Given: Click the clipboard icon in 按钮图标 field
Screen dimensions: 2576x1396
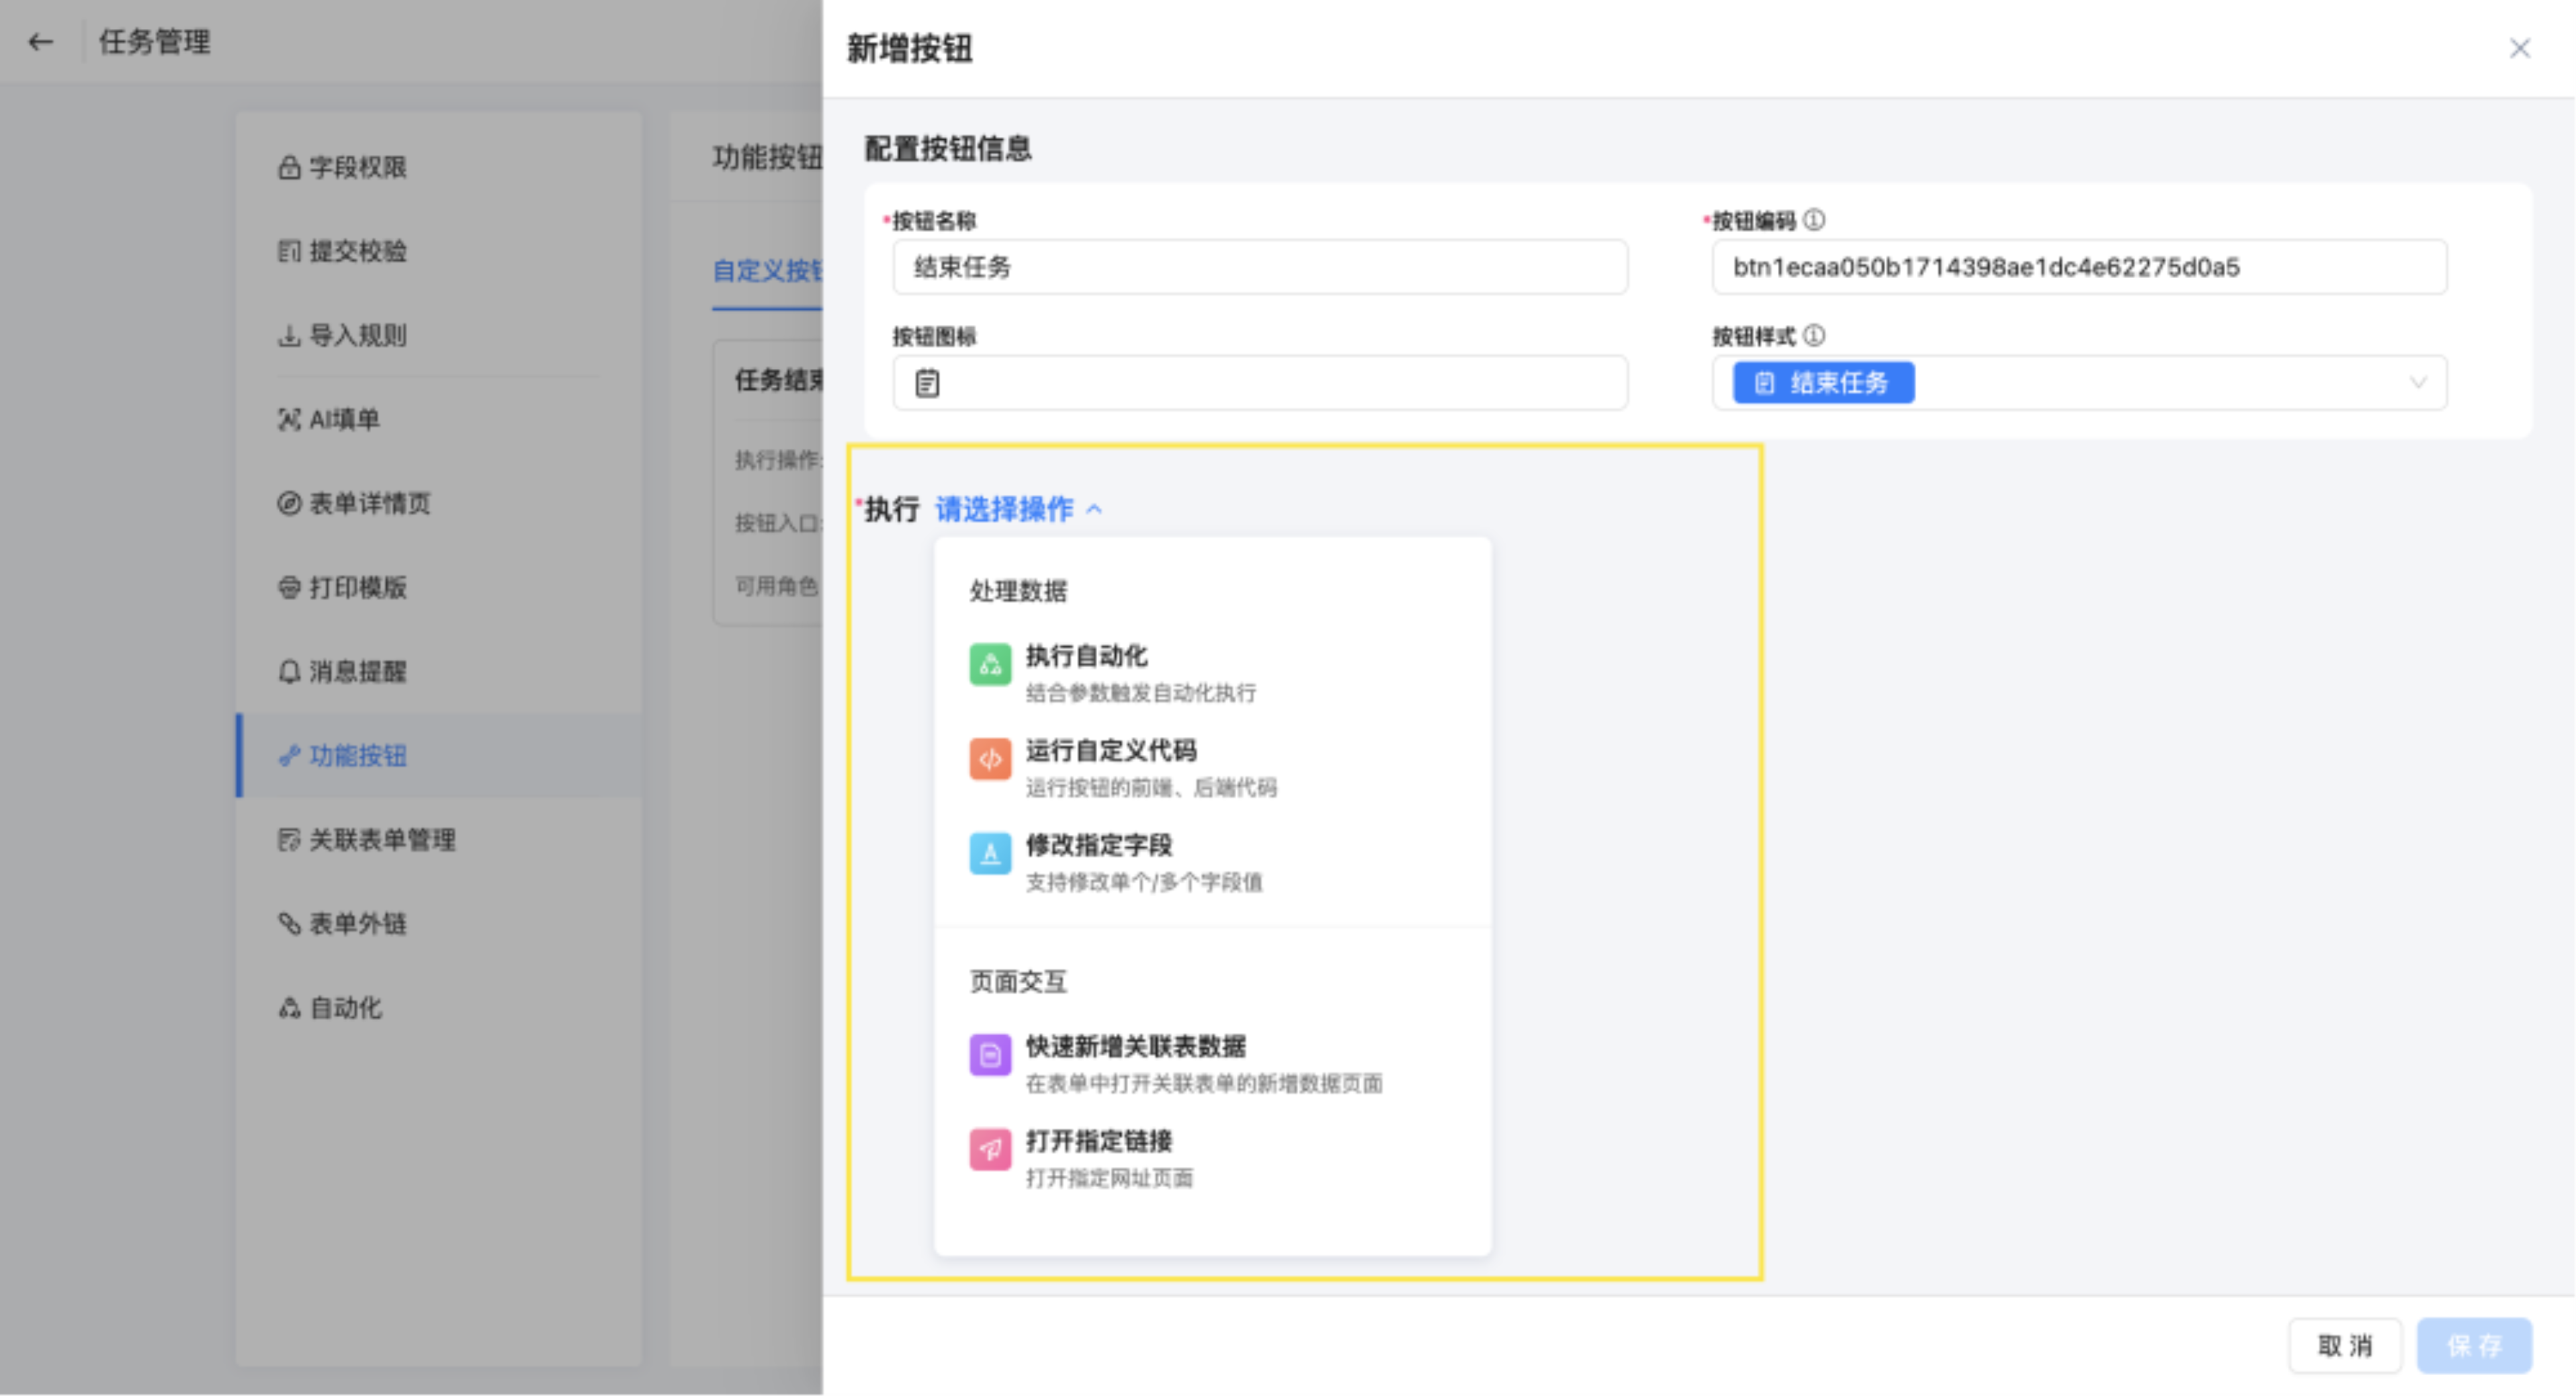Looking at the screenshot, I should tap(927, 383).
